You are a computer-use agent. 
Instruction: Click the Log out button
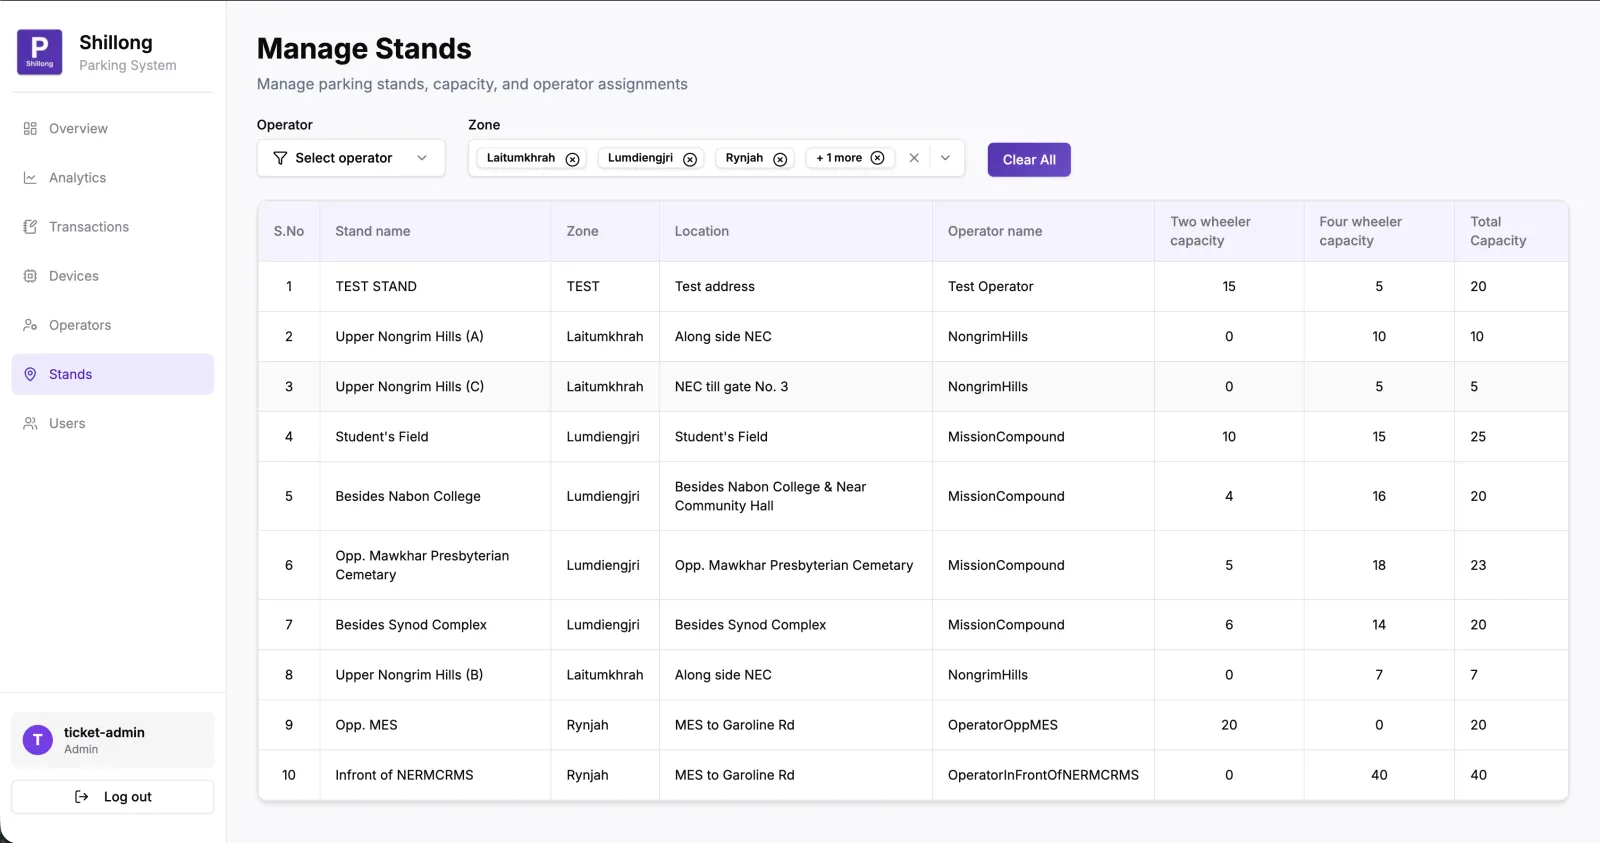point(112,797)
